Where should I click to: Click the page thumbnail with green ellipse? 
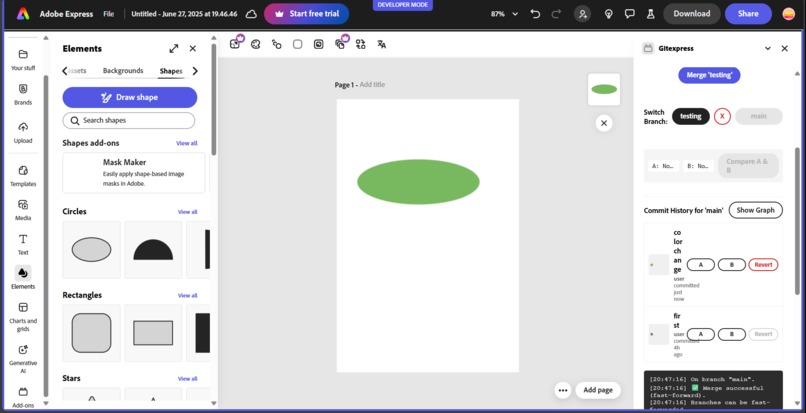tap(604, 89)
